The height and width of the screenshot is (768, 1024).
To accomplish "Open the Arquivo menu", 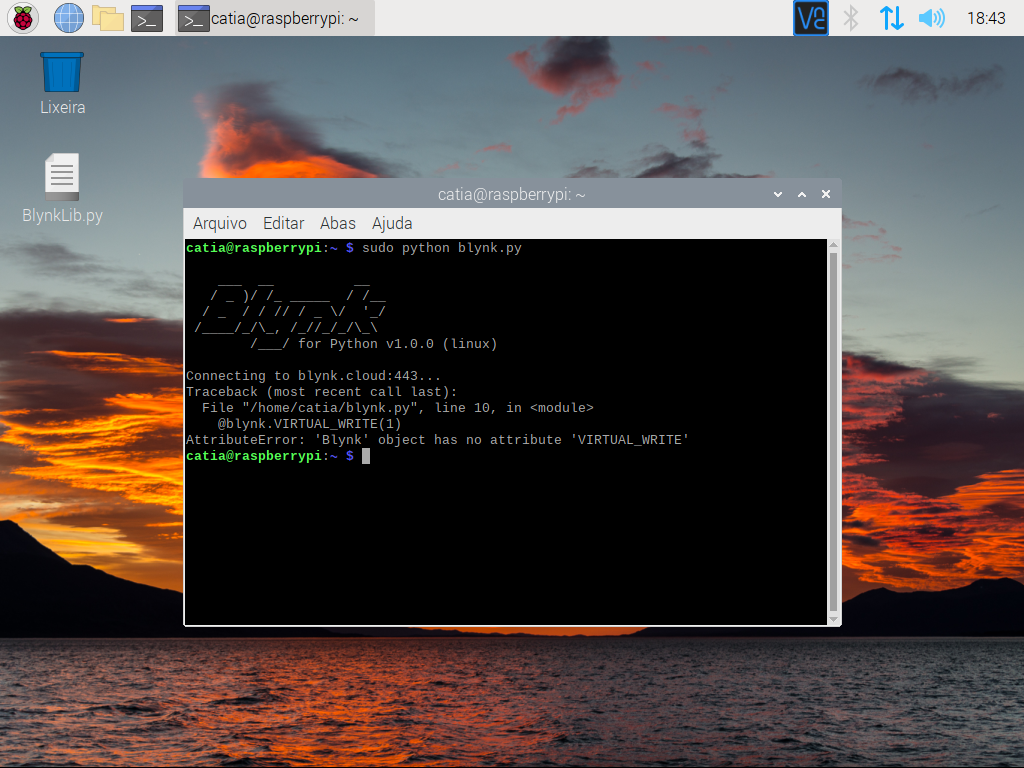I will [219, 223].
